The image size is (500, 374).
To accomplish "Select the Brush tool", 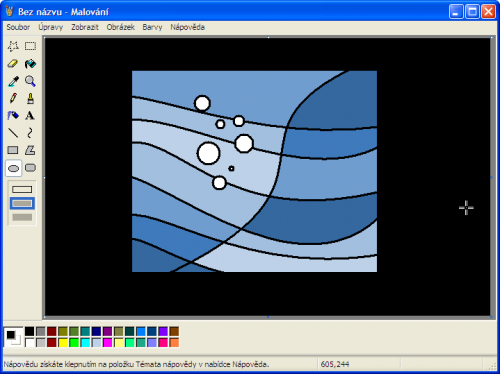I will 30,98.
